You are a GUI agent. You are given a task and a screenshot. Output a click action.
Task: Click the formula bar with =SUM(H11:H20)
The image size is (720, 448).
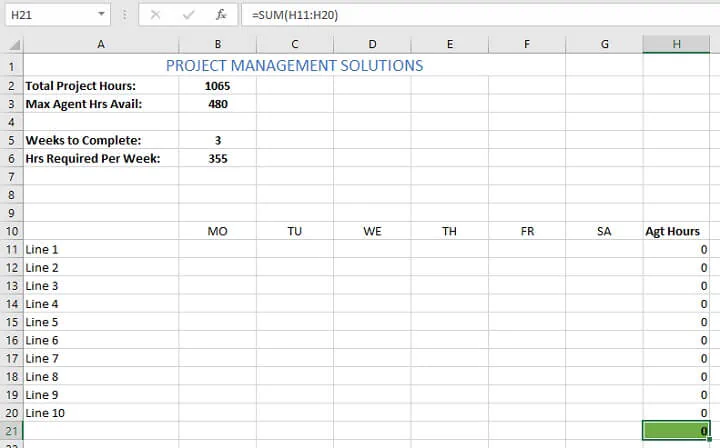tap(480, 15)
